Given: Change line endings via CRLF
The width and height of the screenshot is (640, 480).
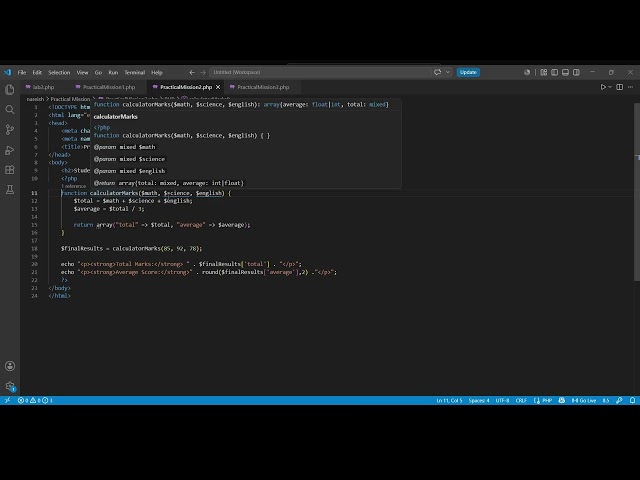Looking at the screenshot, I should 521,400.
